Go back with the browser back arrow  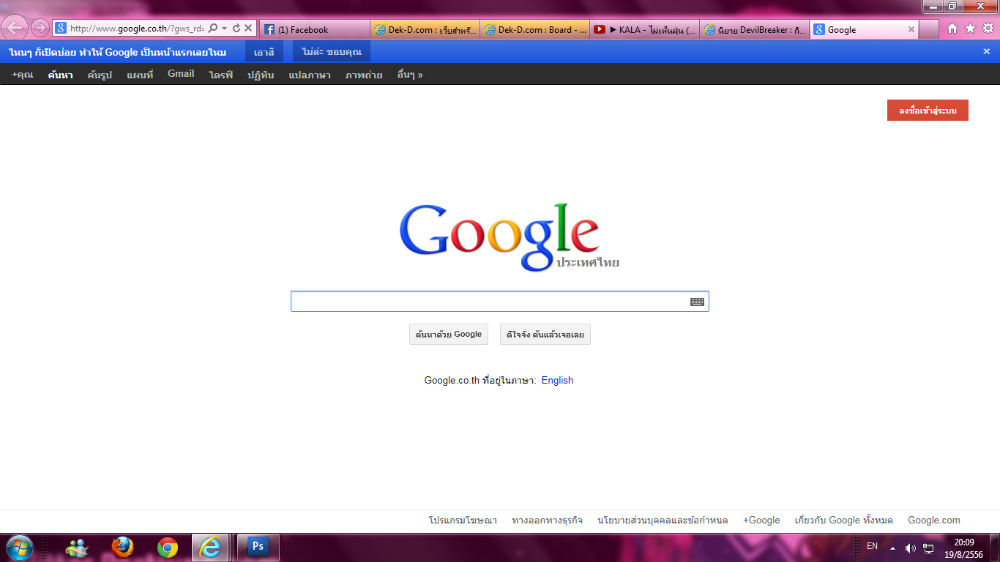coord(15,28)
